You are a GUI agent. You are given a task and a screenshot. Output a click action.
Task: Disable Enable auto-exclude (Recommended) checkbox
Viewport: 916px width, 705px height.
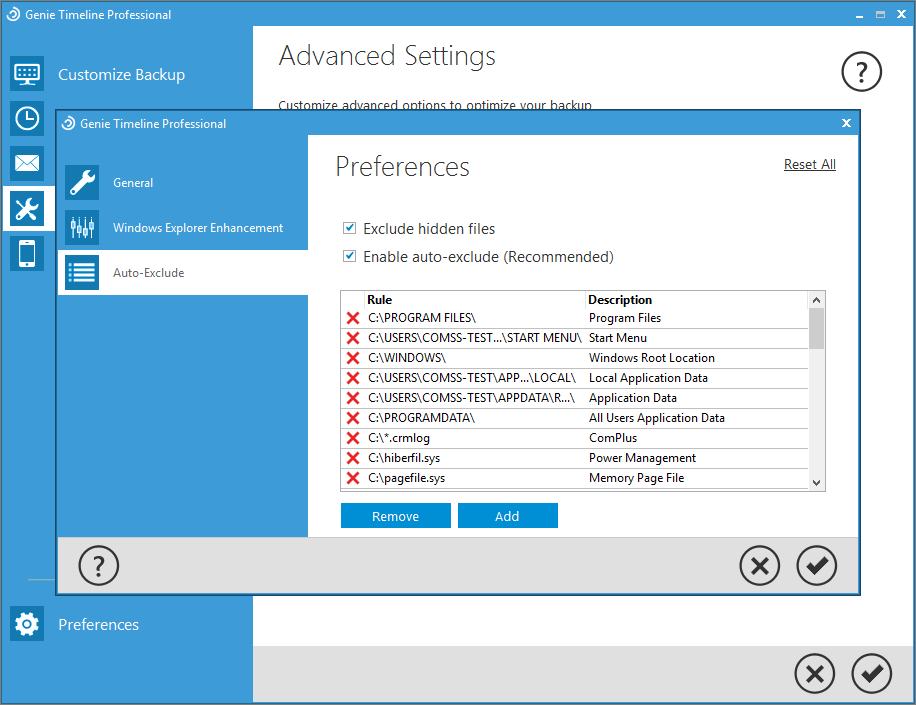point(350,257)
